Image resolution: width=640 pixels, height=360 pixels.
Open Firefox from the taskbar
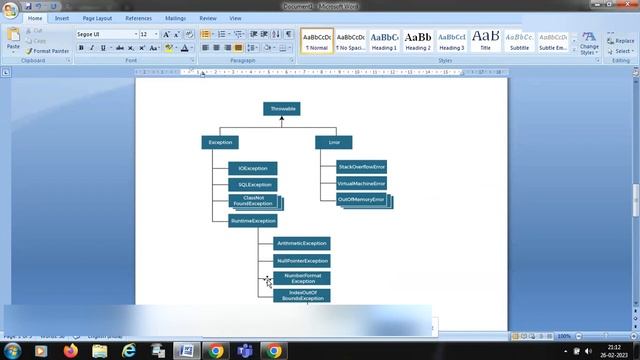point(71,351)
